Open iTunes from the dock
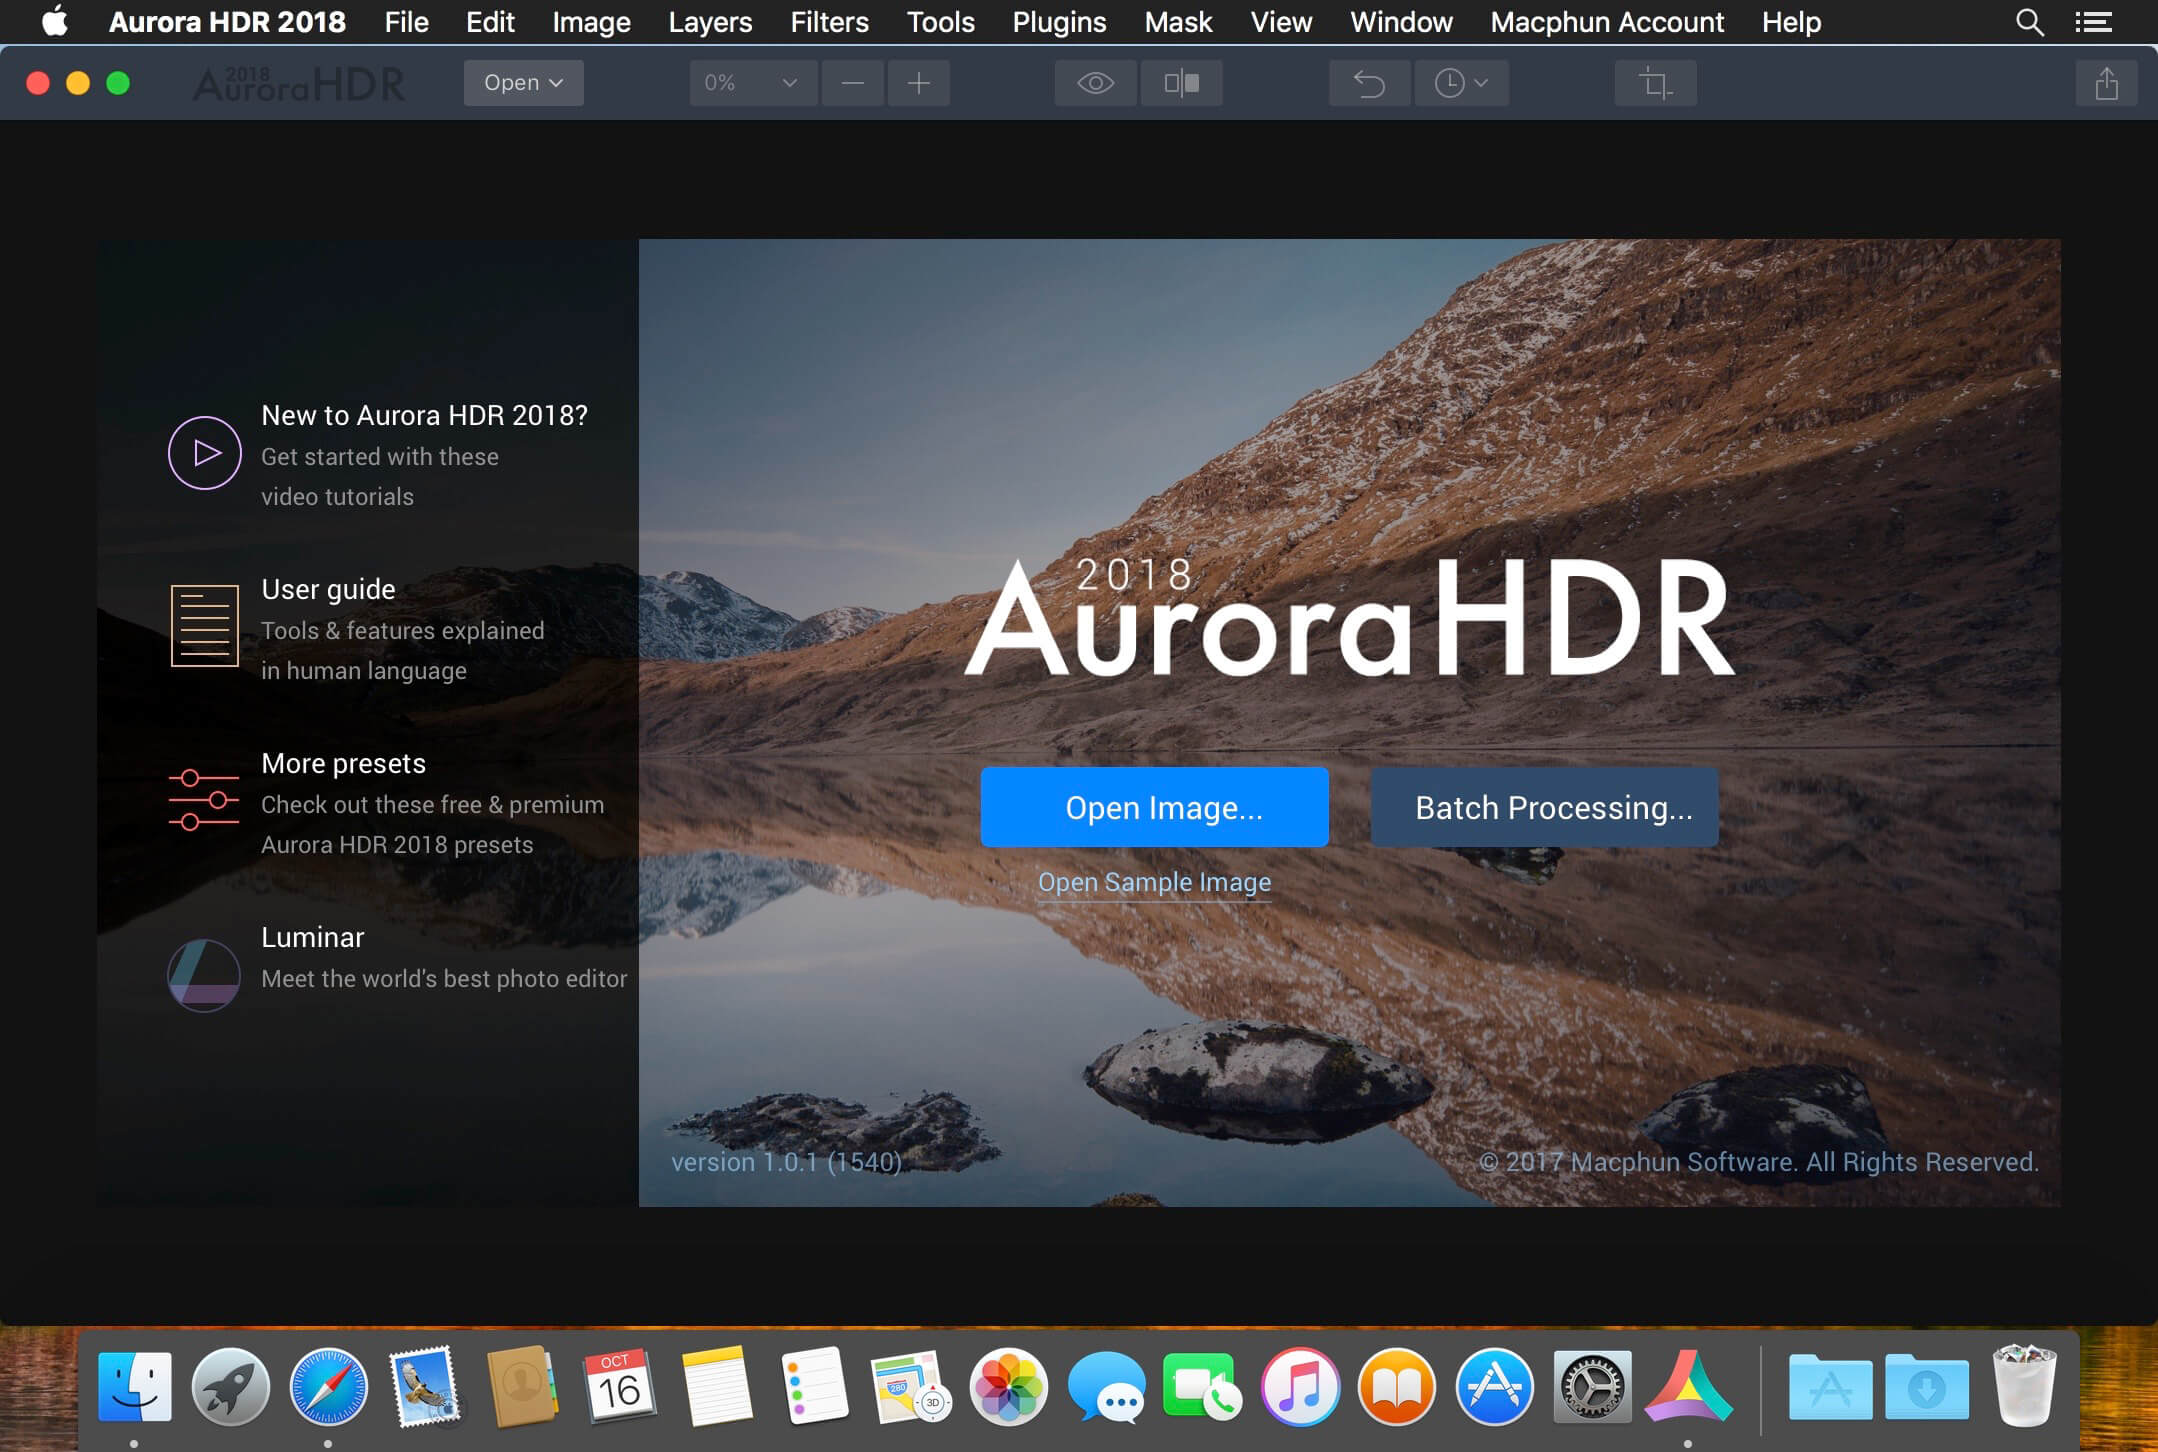The image size is (2158, 1452). (1299, 1387)
